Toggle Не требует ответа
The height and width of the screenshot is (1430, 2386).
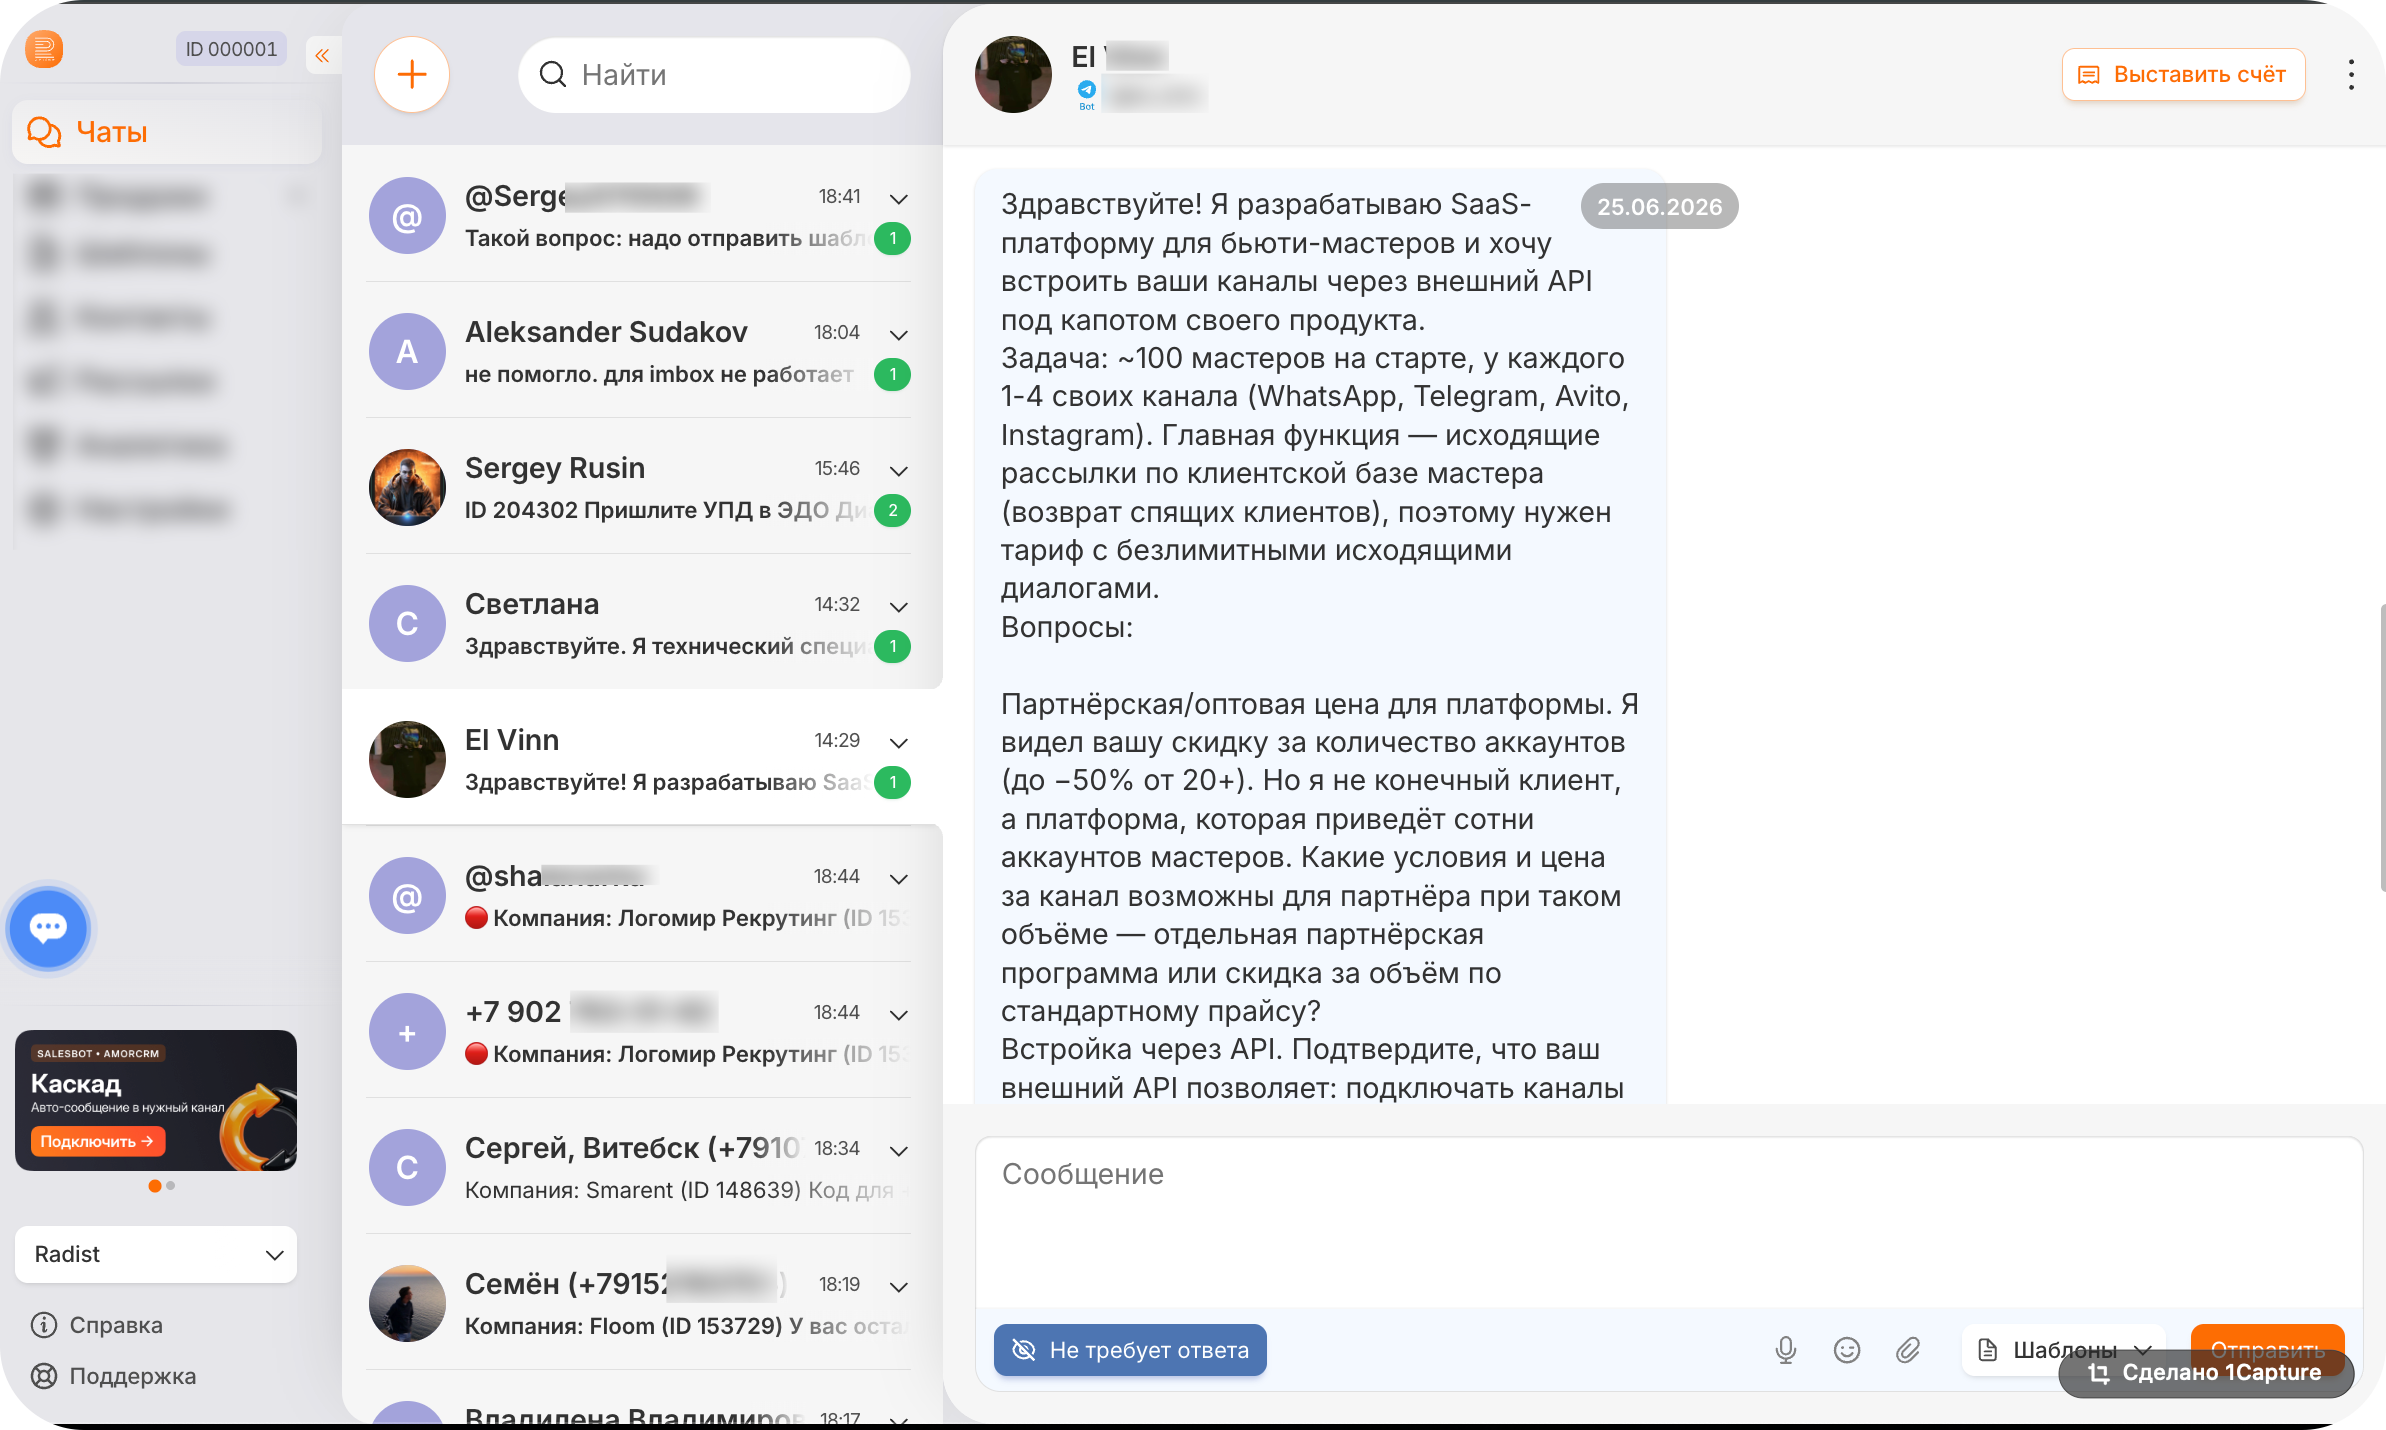[x=1130, y=1350]
